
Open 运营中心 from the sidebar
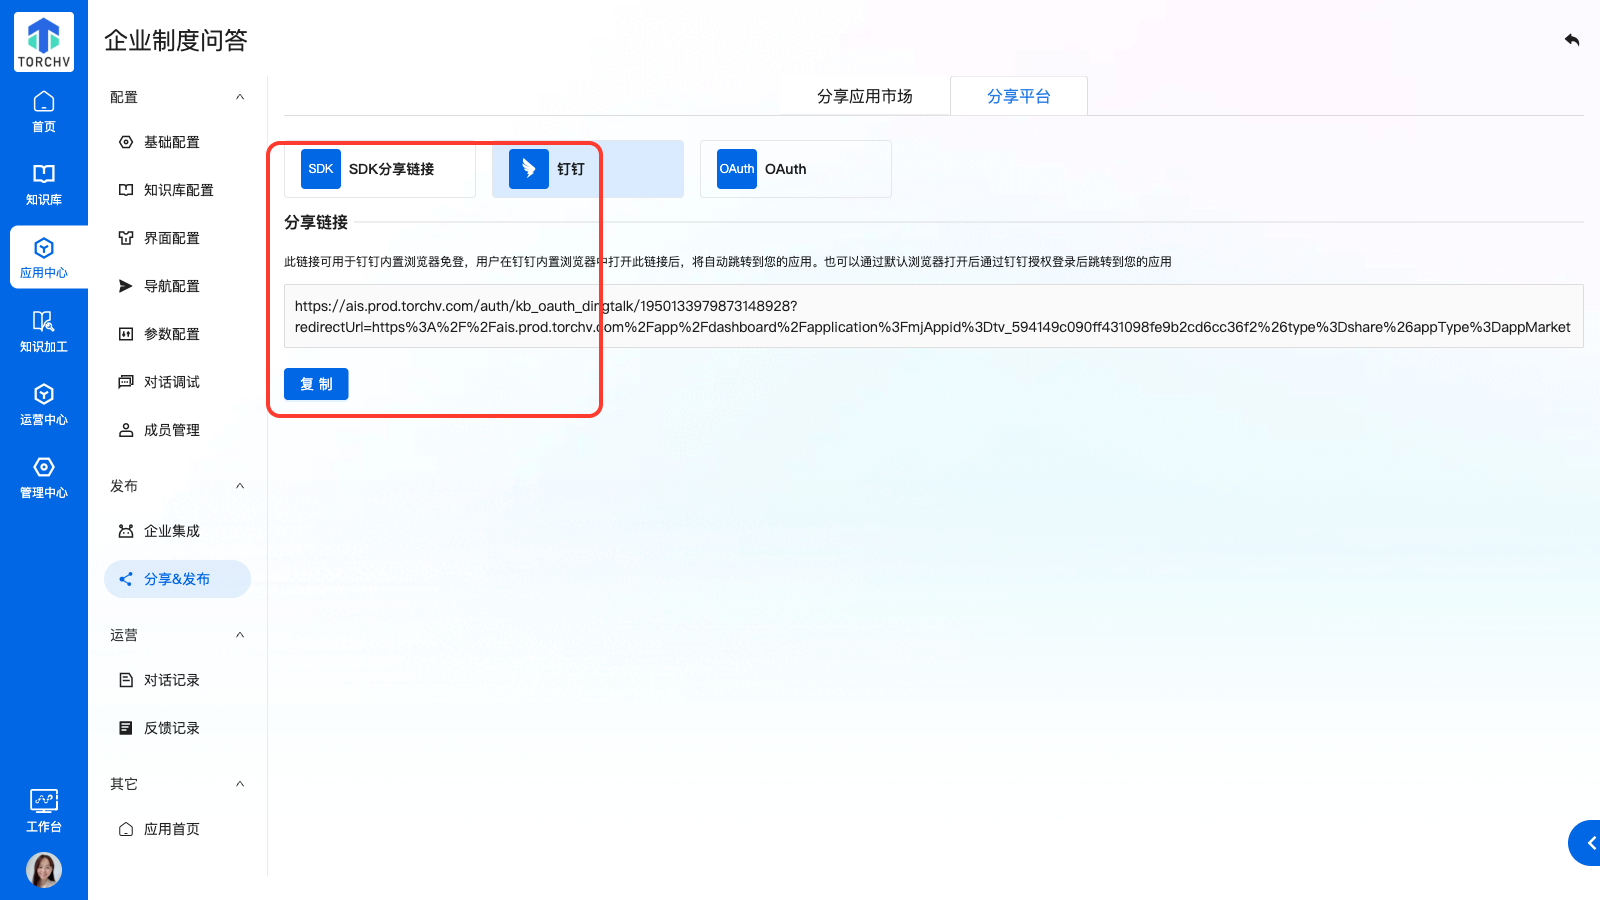tap(44, 404)
